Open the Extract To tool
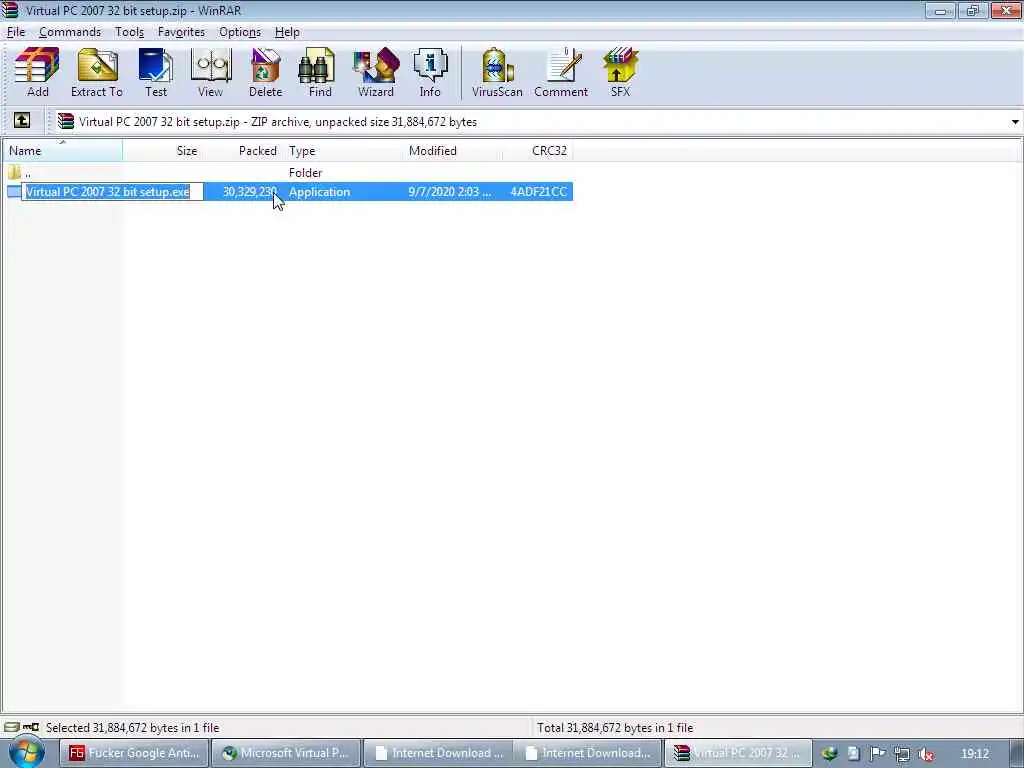This screenshot has height=768, width=1024. pos(97,72)
